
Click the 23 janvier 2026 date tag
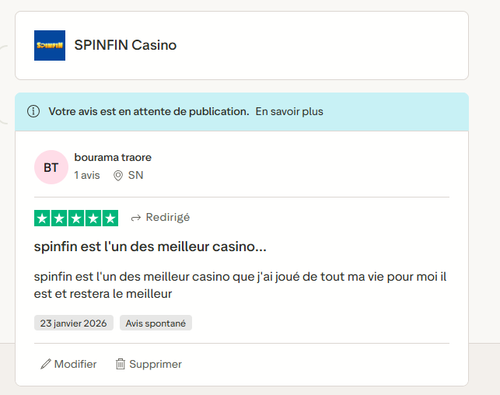[x=74, y=323]
